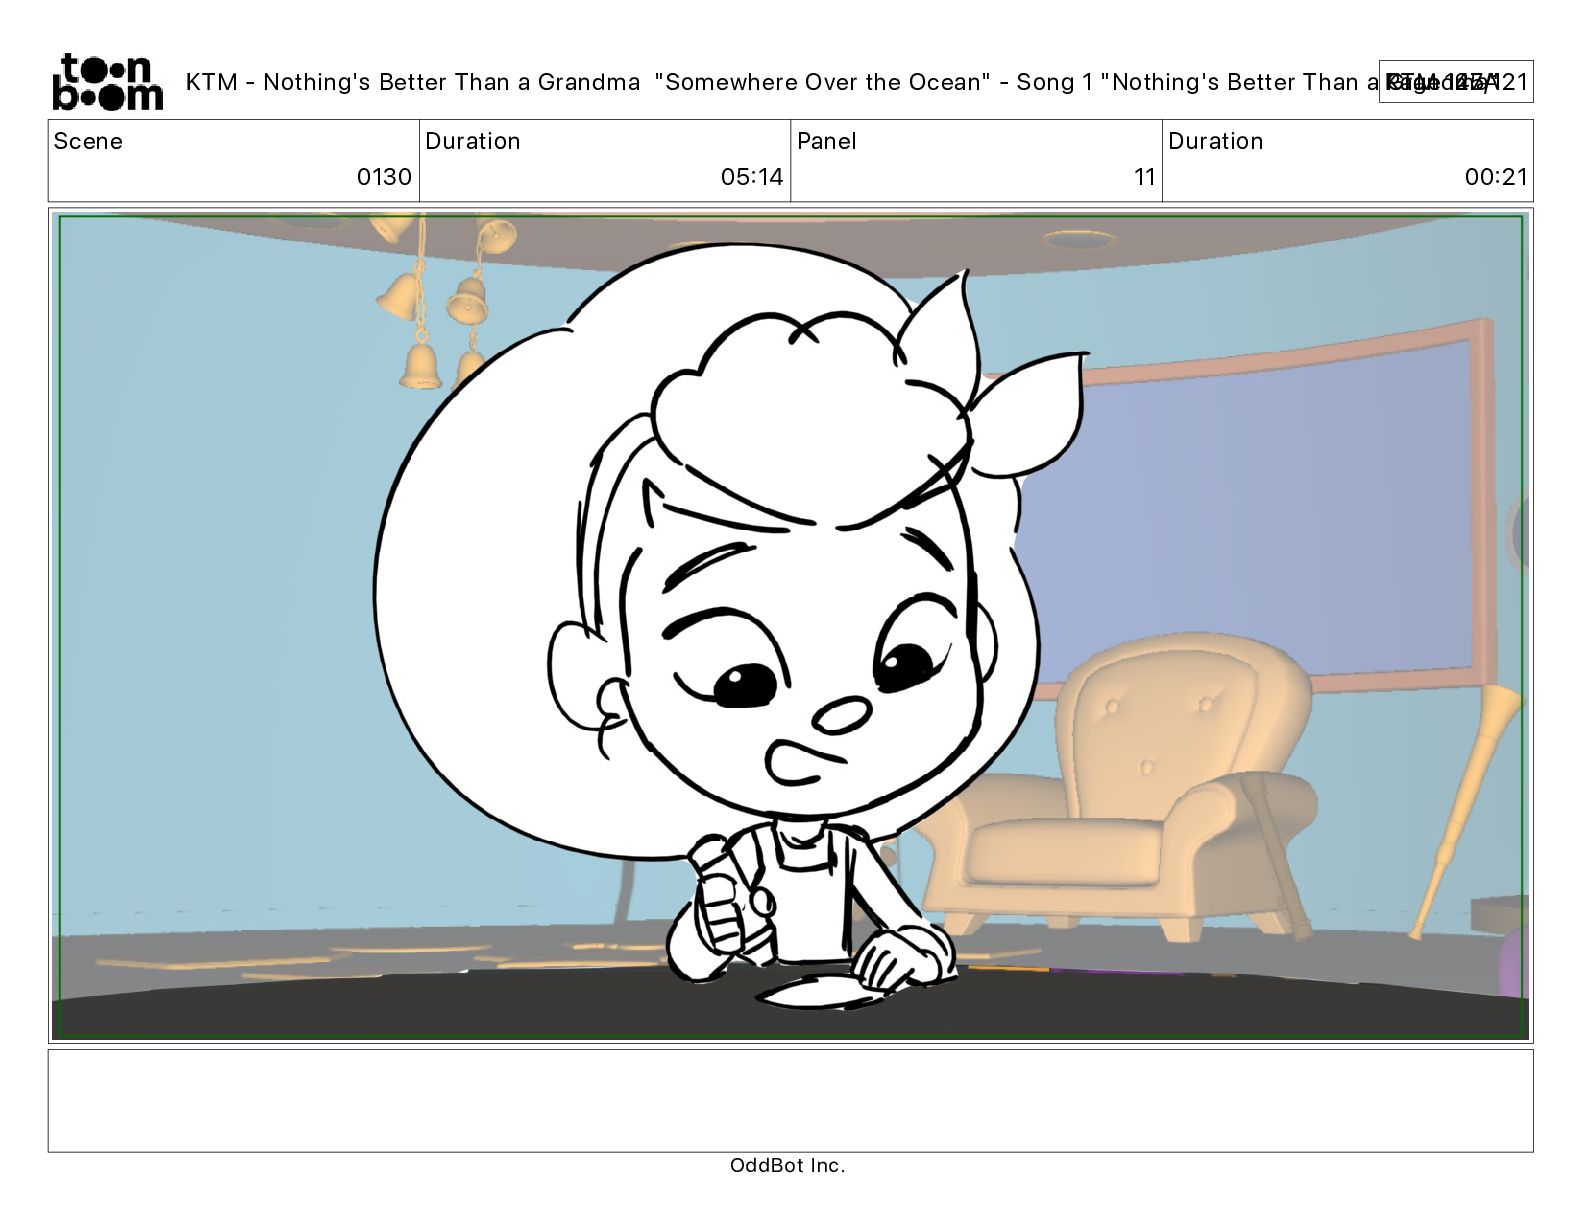This screenshot has height=1224, width=1584.
Task: Click the scene Duration value '05:14'
Action: (x=752, y=177)
